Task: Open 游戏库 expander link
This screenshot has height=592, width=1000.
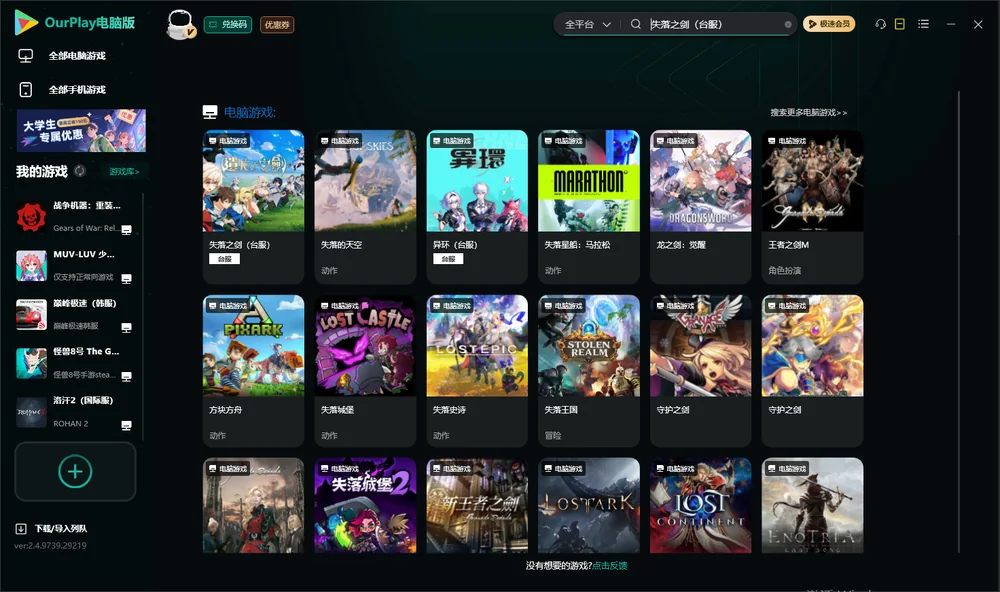Action: coord(124,172)
